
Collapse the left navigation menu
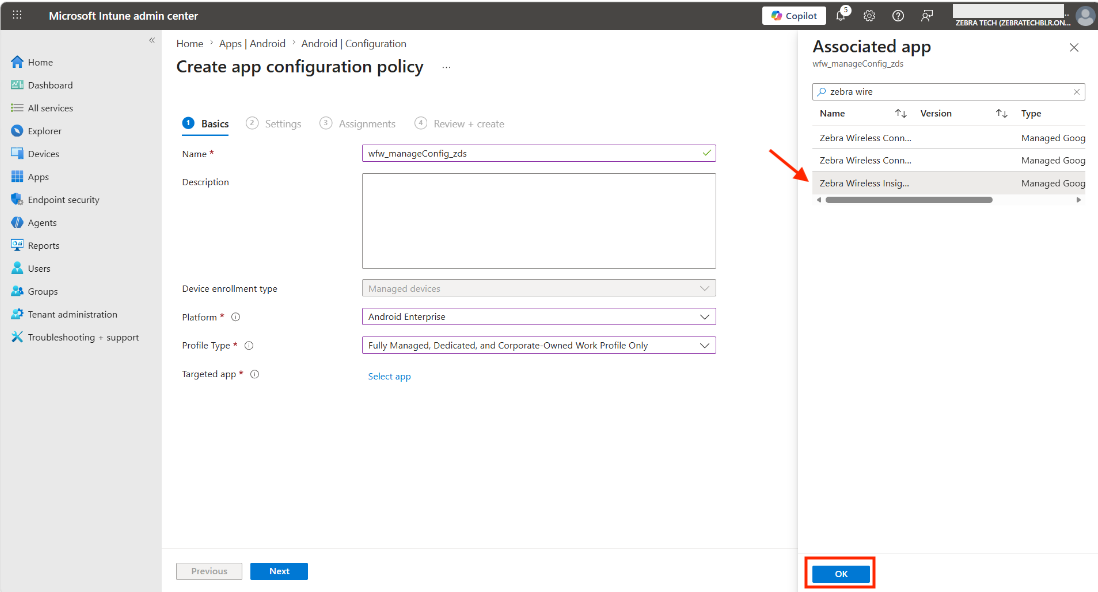point(152,41)
